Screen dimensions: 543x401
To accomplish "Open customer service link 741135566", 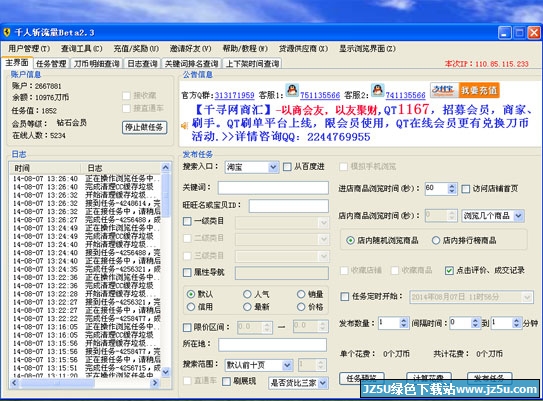I will pos(405,95).
